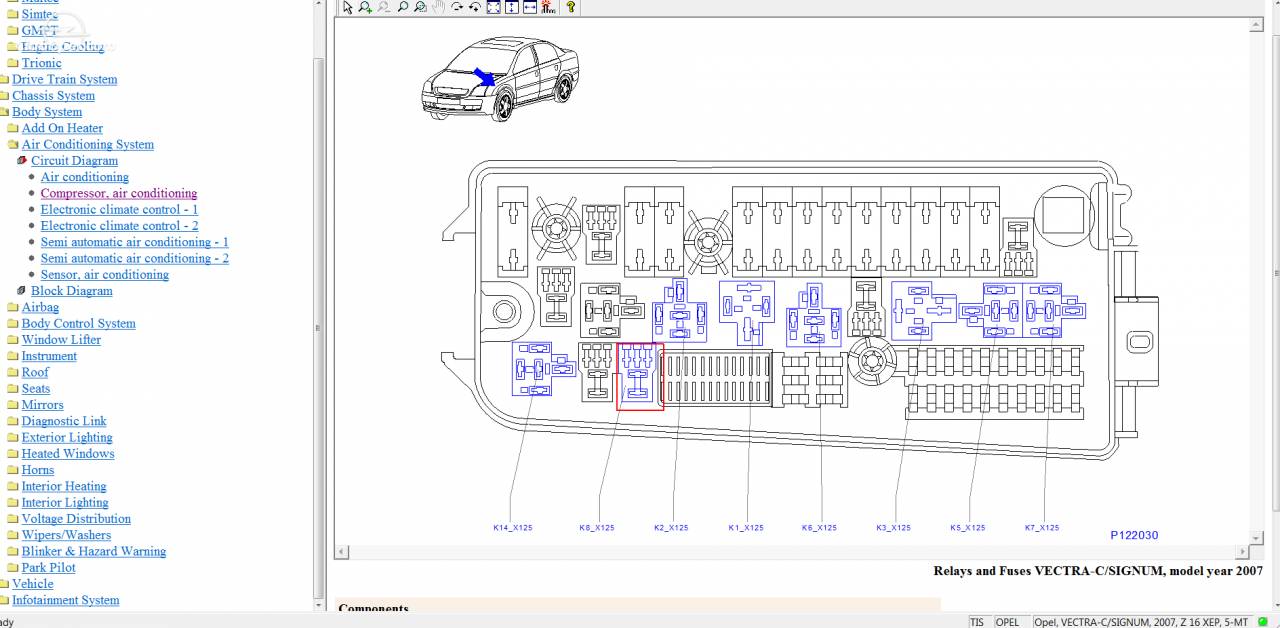
Task: Click the folder icon beside Body Control System
Action: pos(13,324)
